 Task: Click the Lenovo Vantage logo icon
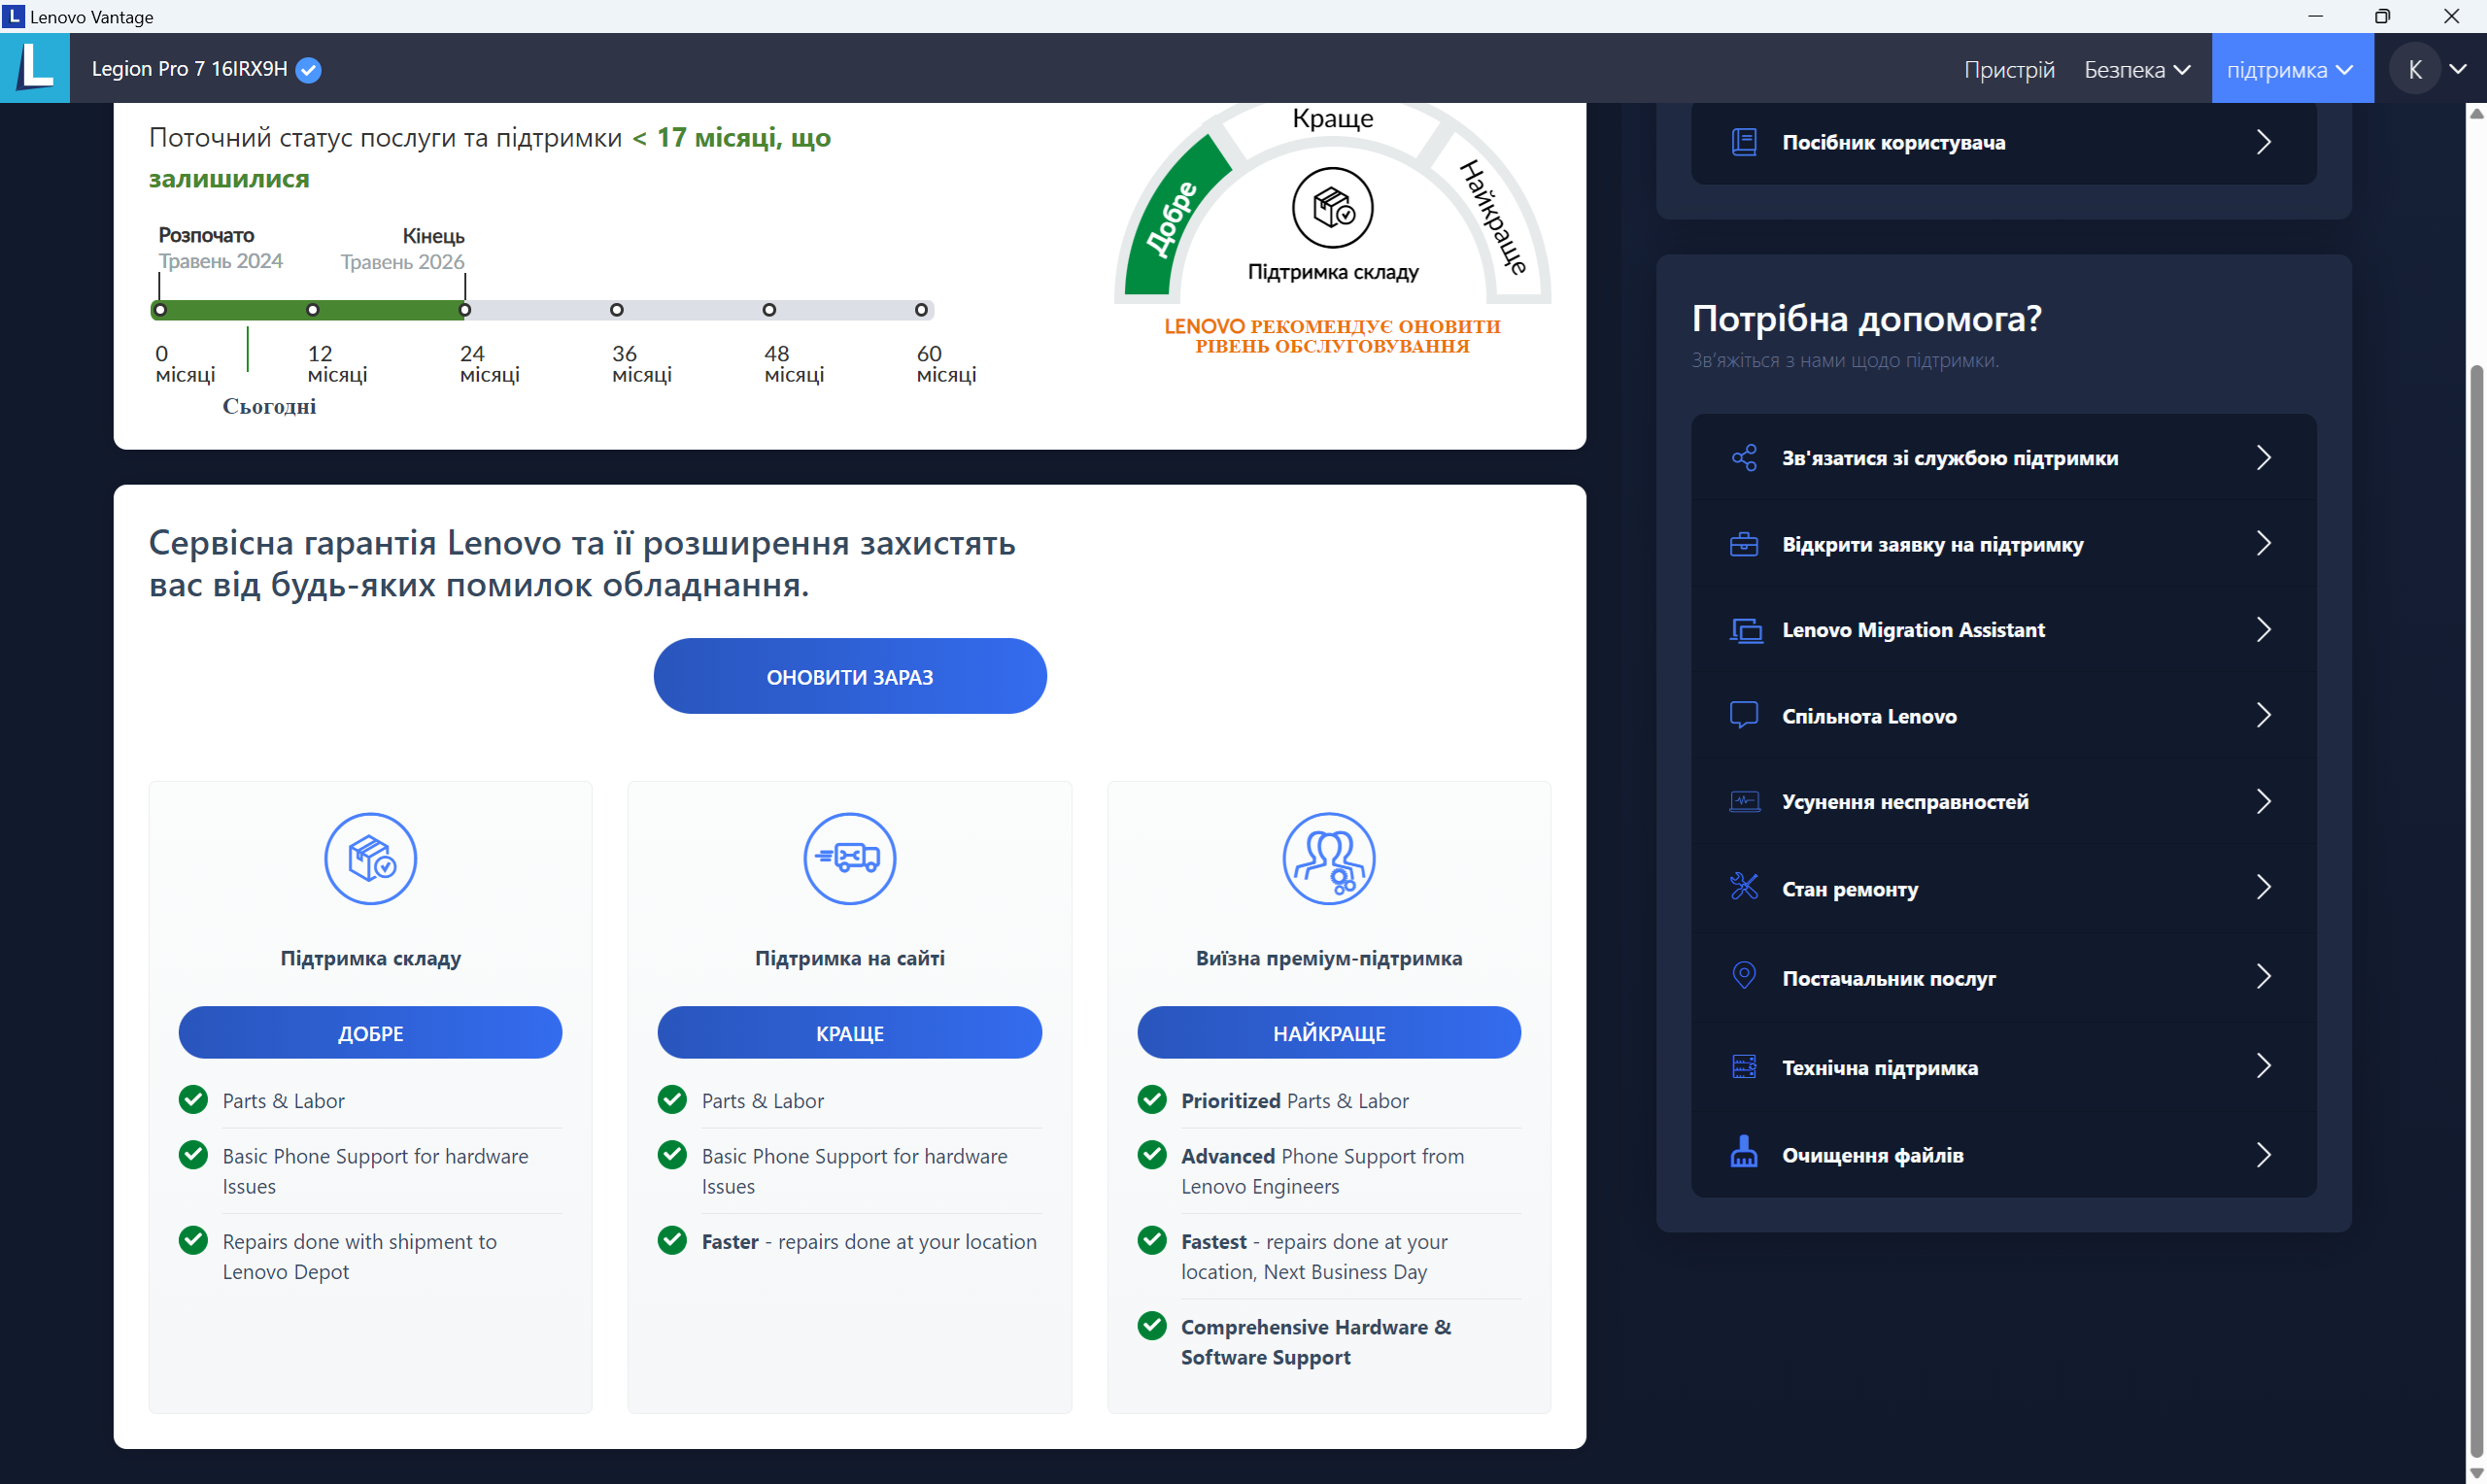[x=35, y=68]
